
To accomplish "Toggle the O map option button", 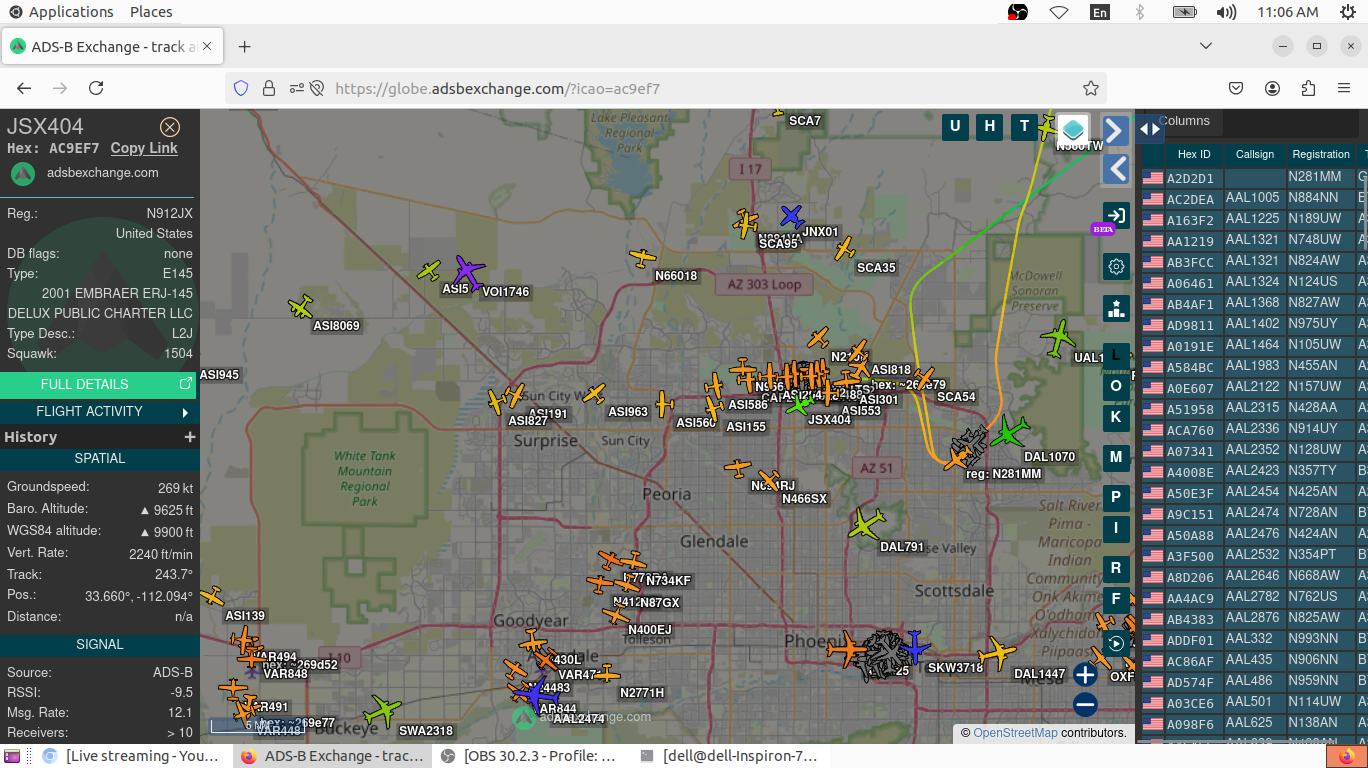I will (x=1116, y=386).
